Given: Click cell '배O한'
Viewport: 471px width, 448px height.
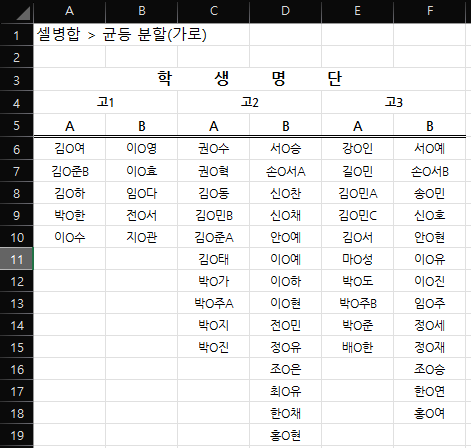Looking at the screenshot, I should [358, 347].
